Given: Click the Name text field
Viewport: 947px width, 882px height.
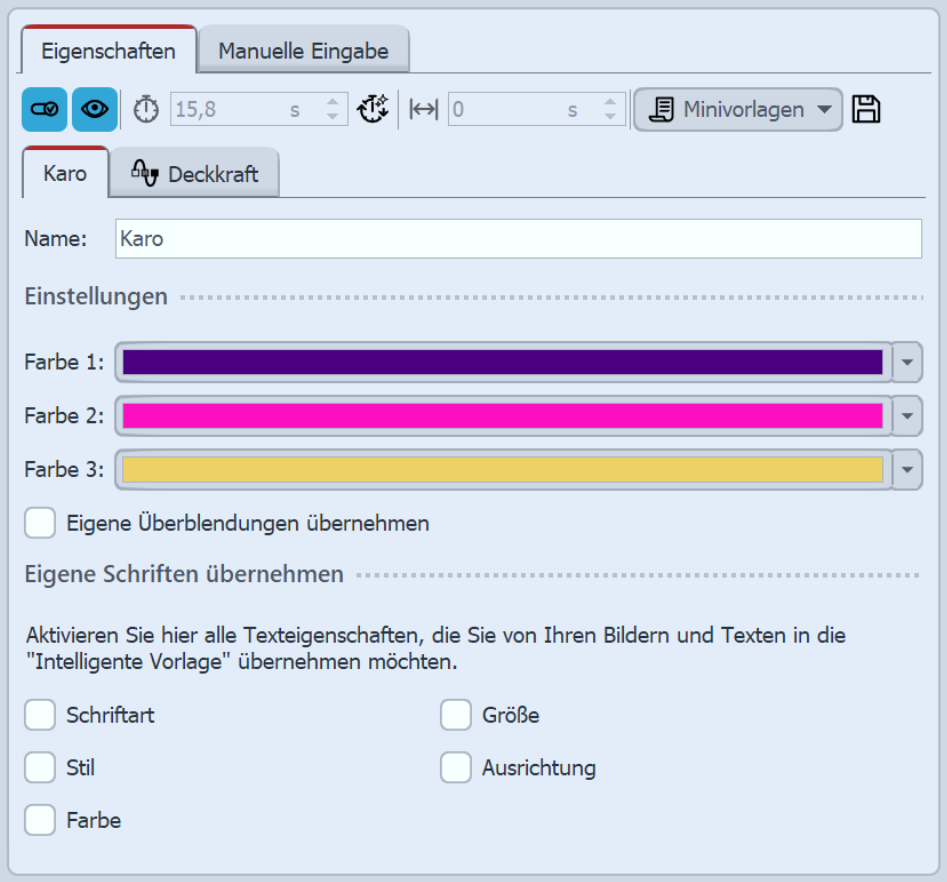Looking at the screenshot, I should 518,240.
